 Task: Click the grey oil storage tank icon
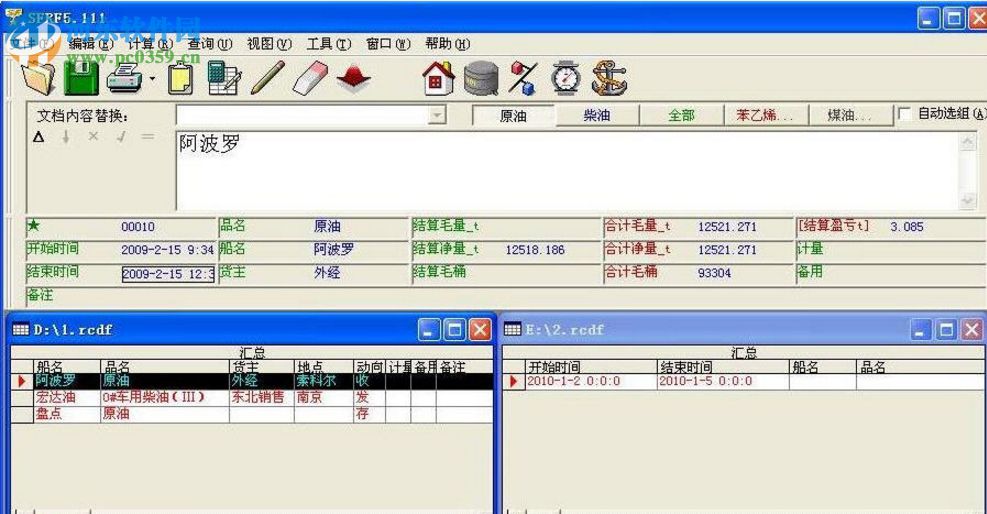pos(482,79)
